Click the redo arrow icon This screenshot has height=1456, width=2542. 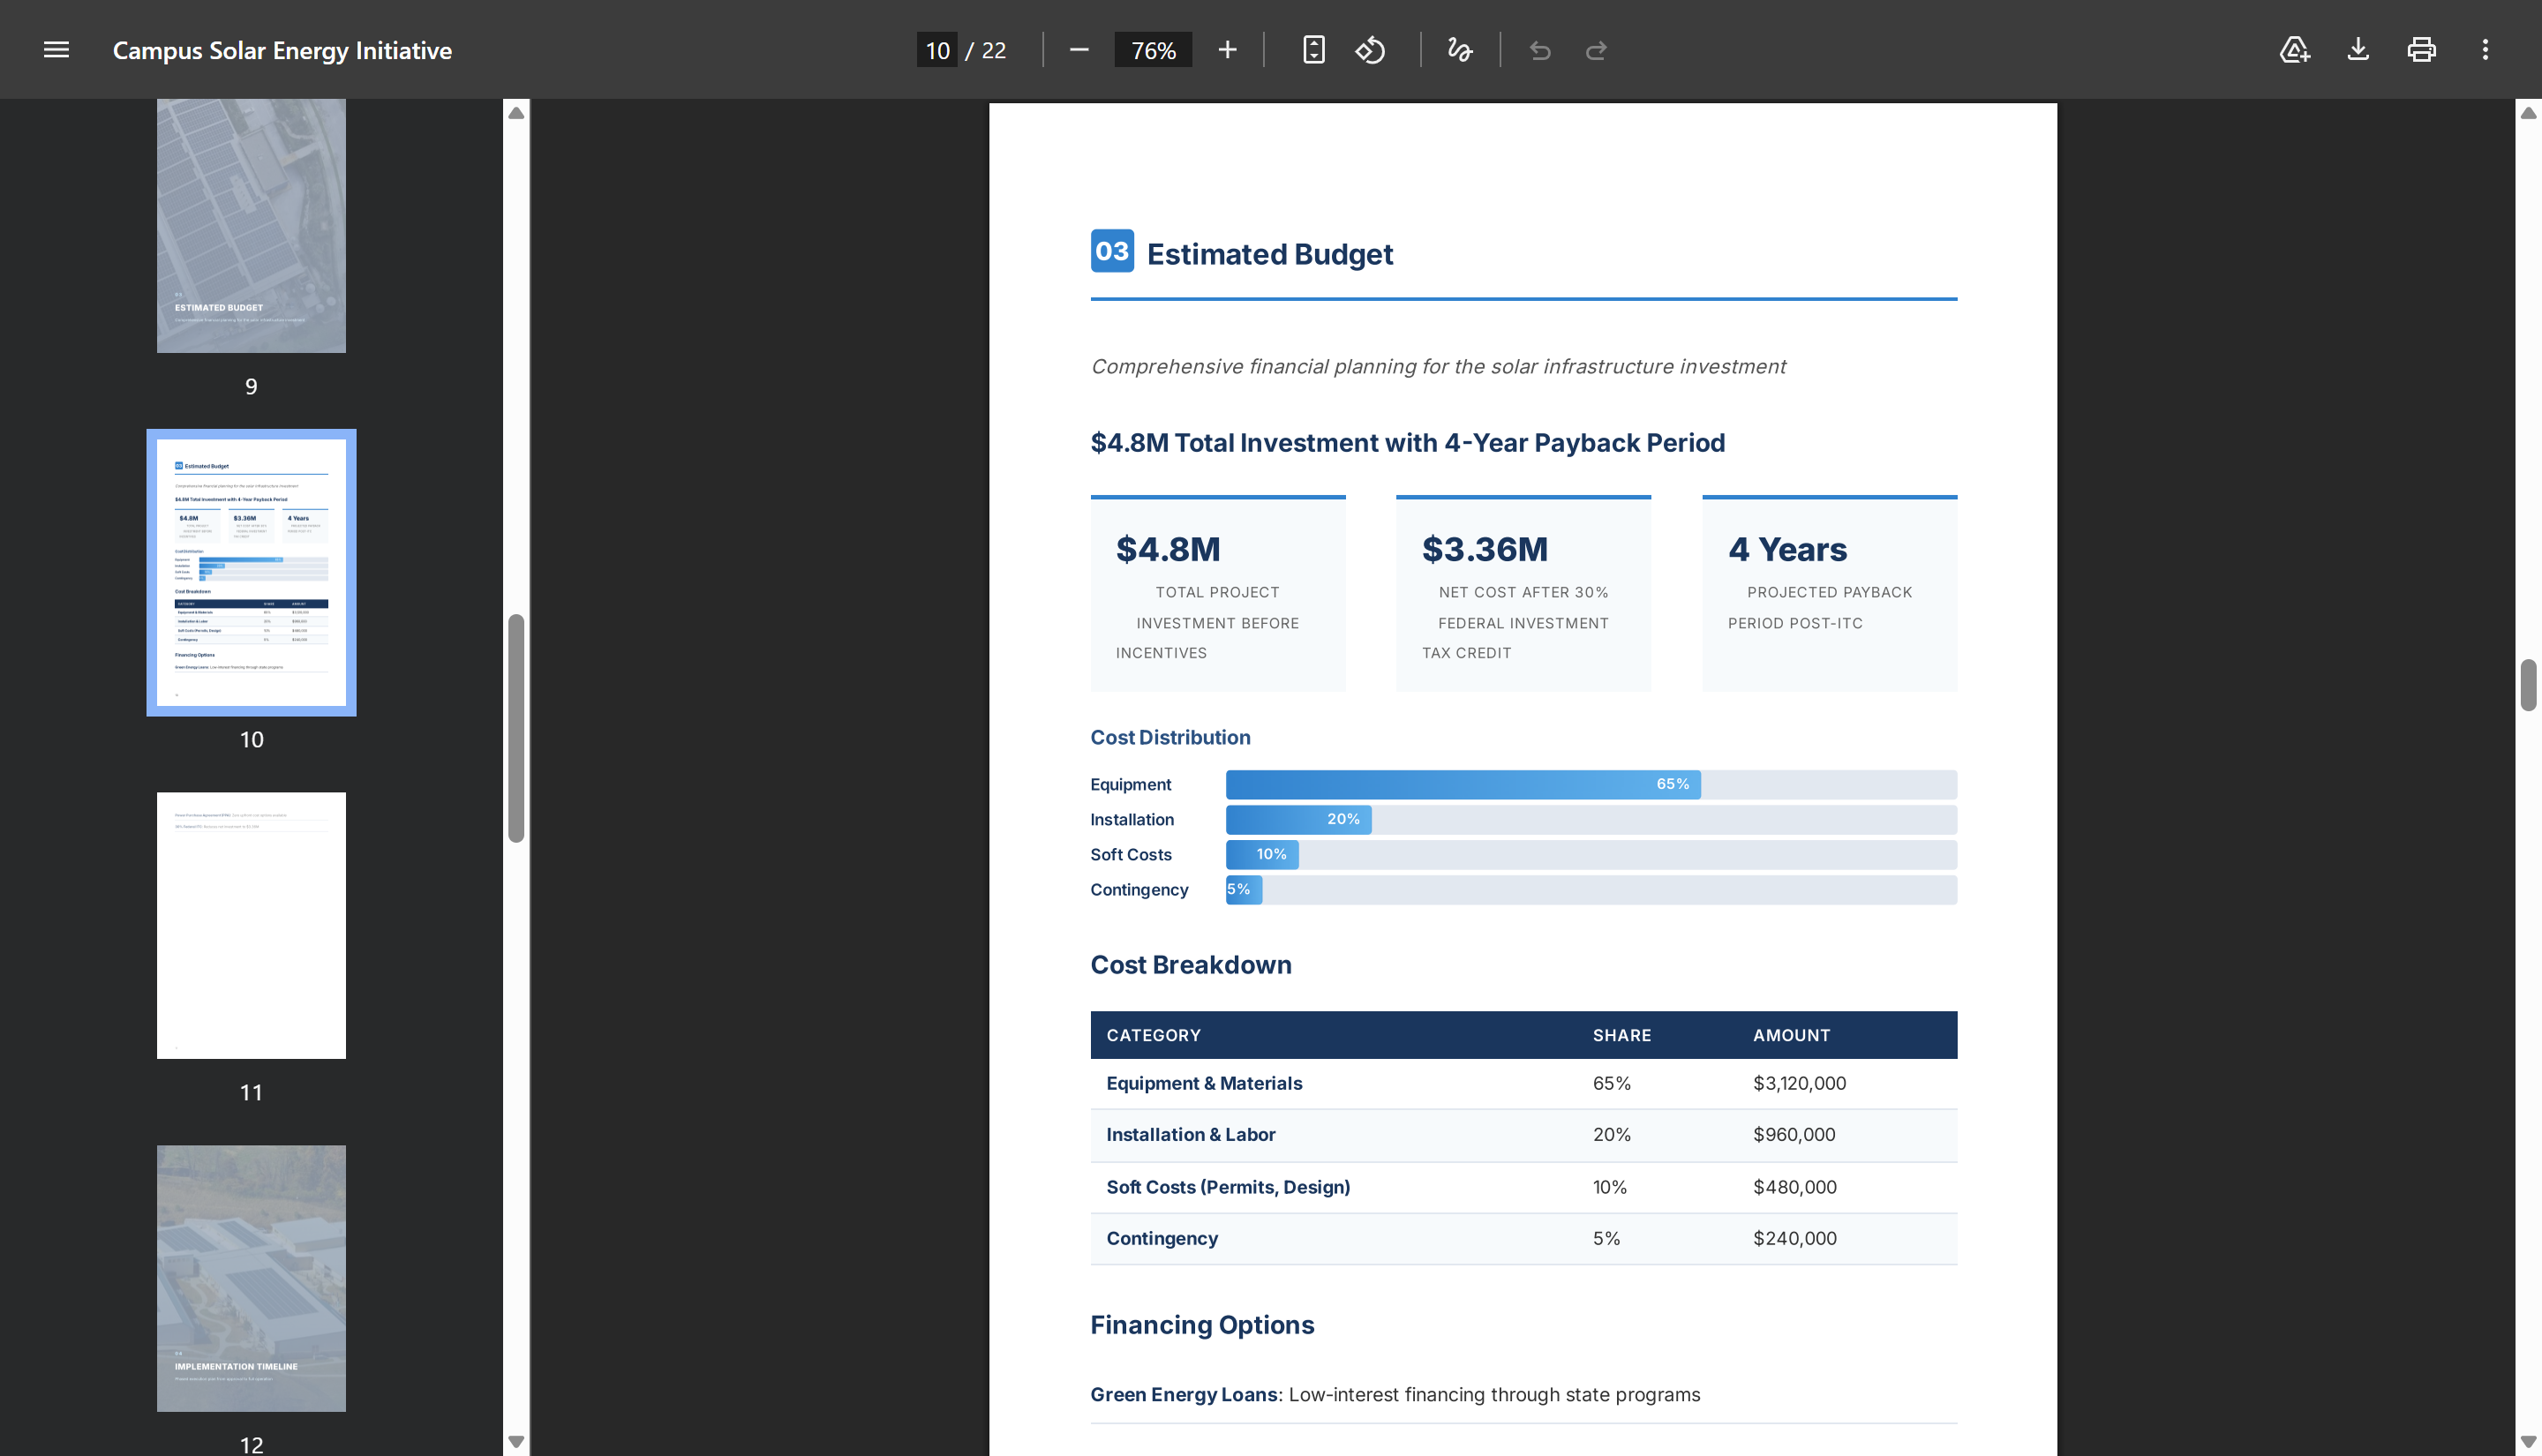(1596, 50)
